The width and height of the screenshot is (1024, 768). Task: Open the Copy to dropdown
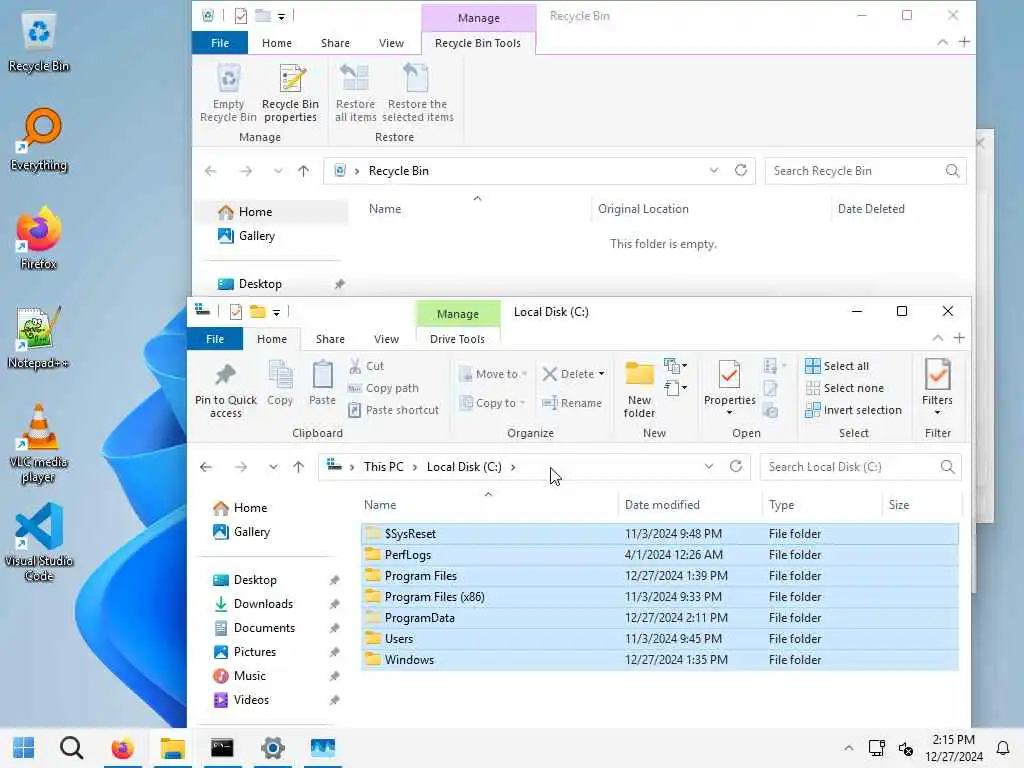click(492, 403)
